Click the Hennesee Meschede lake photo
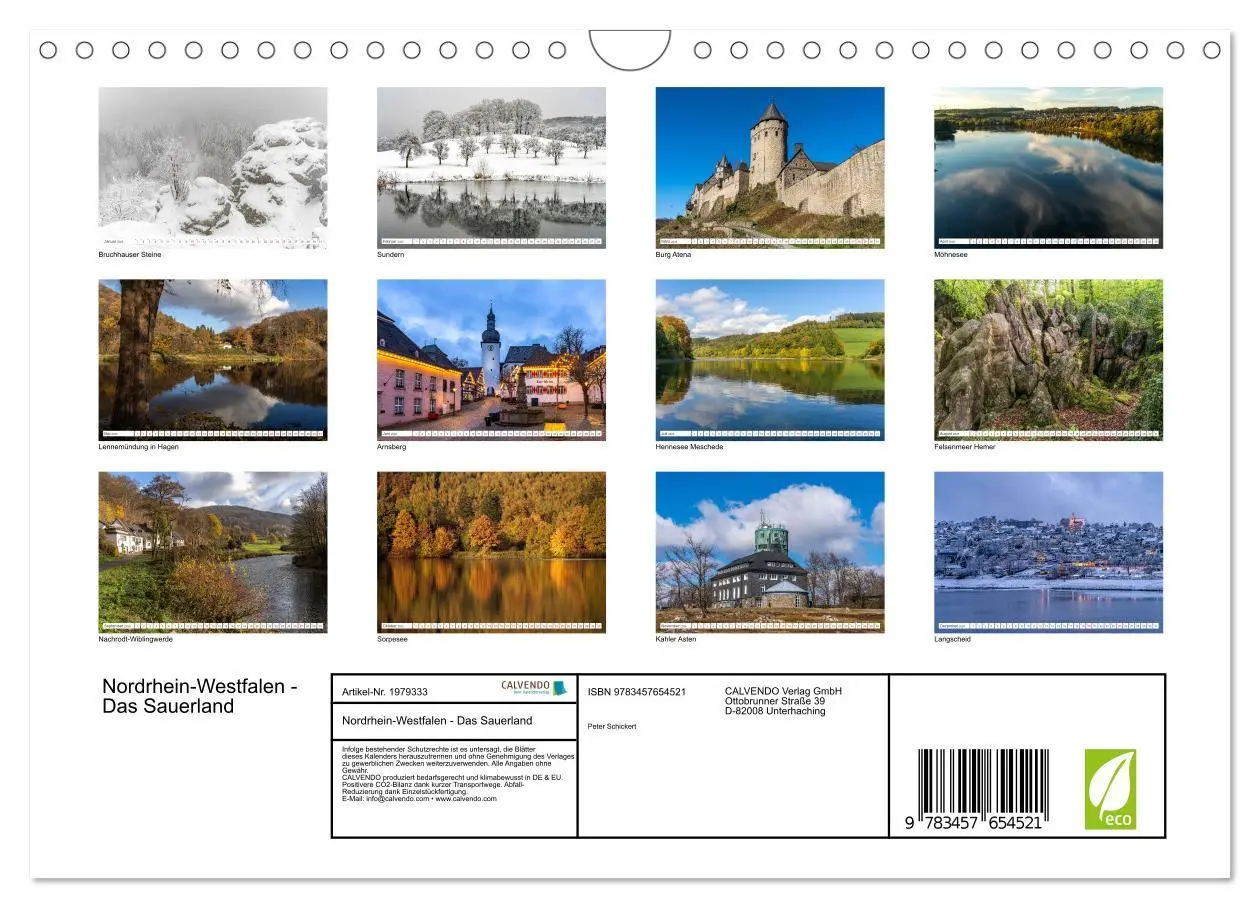 pos(770,360)
